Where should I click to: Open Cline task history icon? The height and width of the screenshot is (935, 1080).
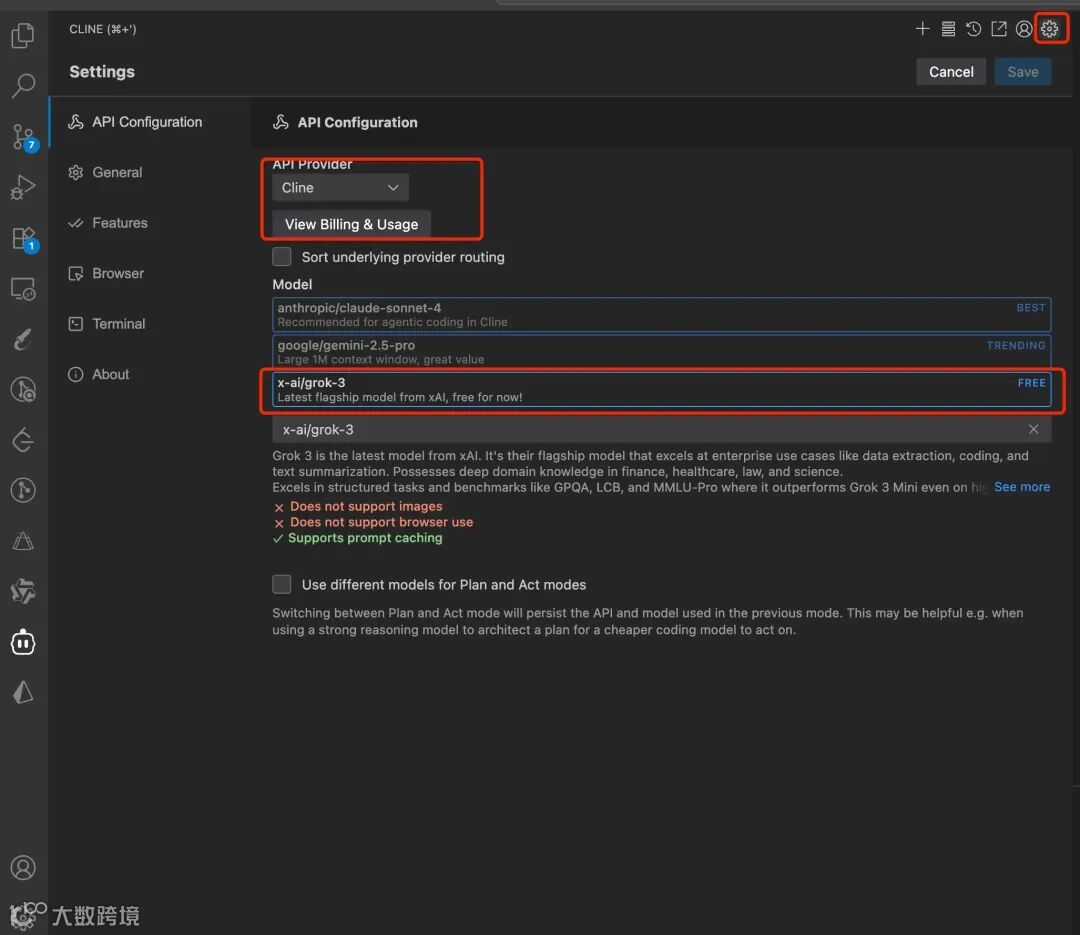973,28
